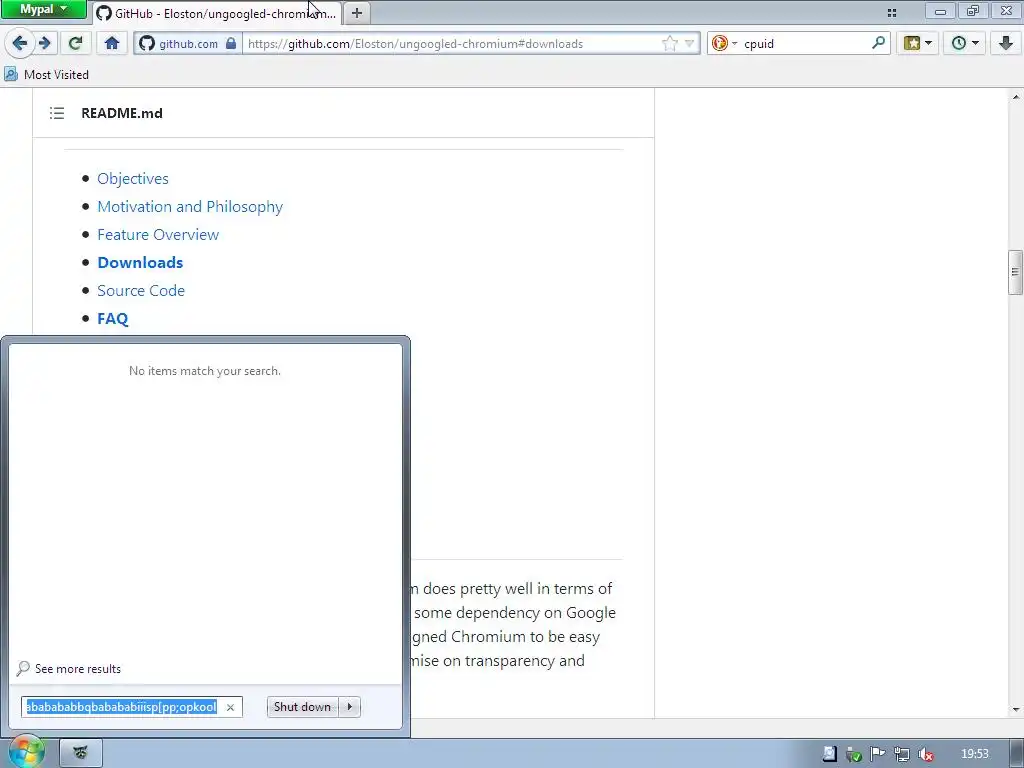Screen dimensions: 1024x768
Task: Open README table of contents icon
Action: 57,113
